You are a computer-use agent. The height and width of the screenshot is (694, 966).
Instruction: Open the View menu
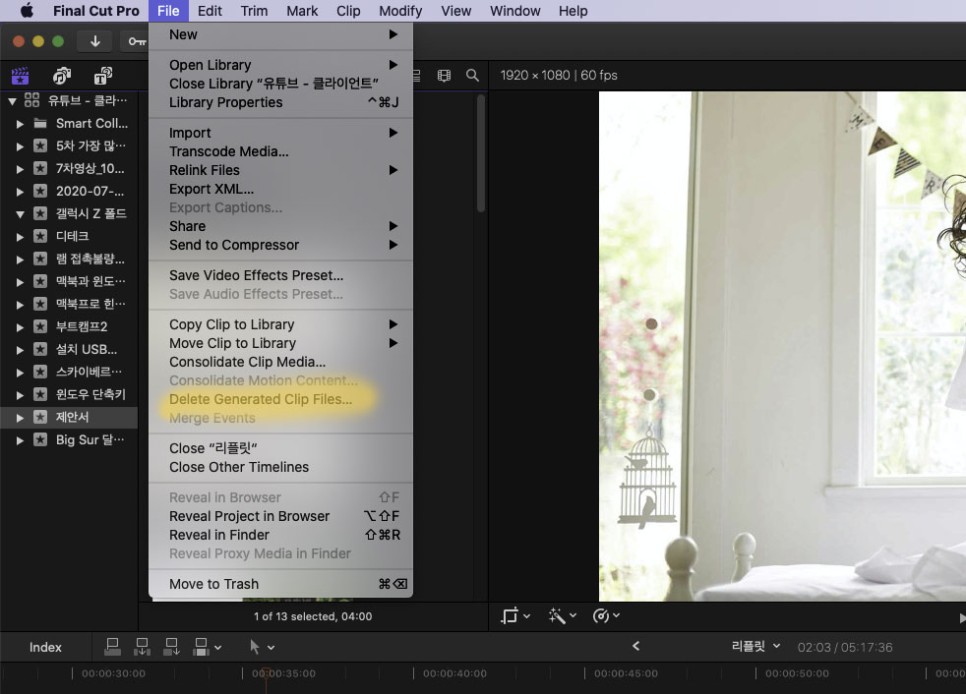456,11
